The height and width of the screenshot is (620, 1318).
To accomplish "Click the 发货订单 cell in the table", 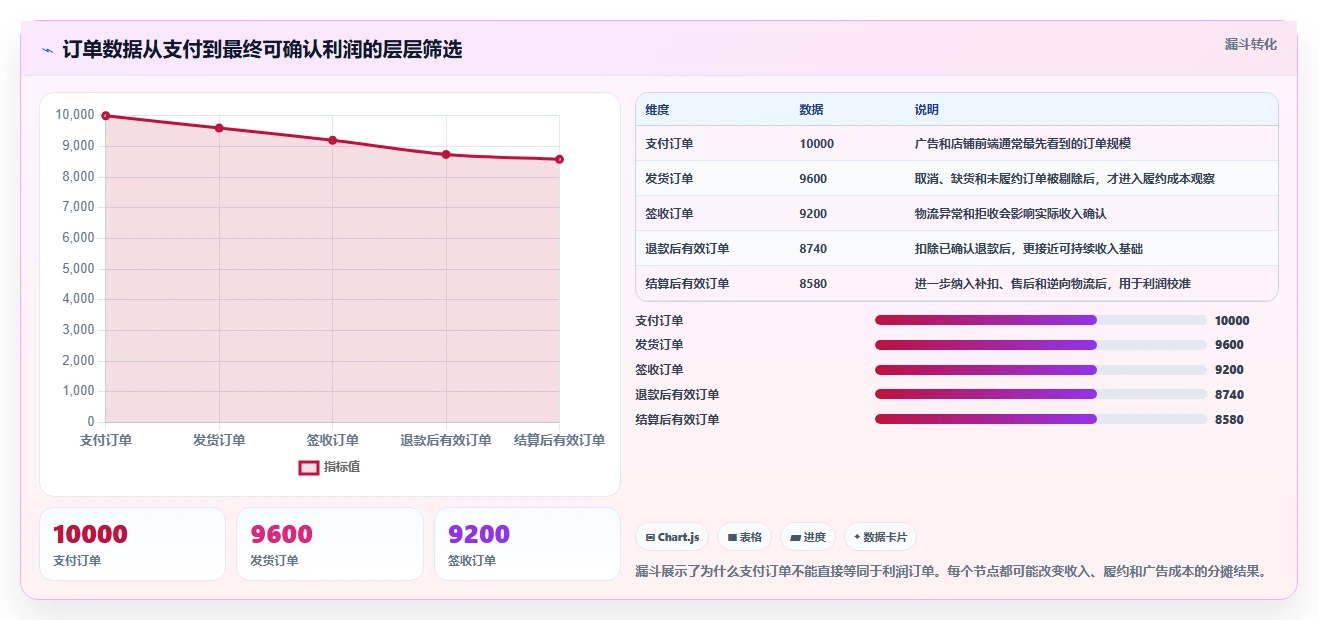I will click(x=670, y=179).
